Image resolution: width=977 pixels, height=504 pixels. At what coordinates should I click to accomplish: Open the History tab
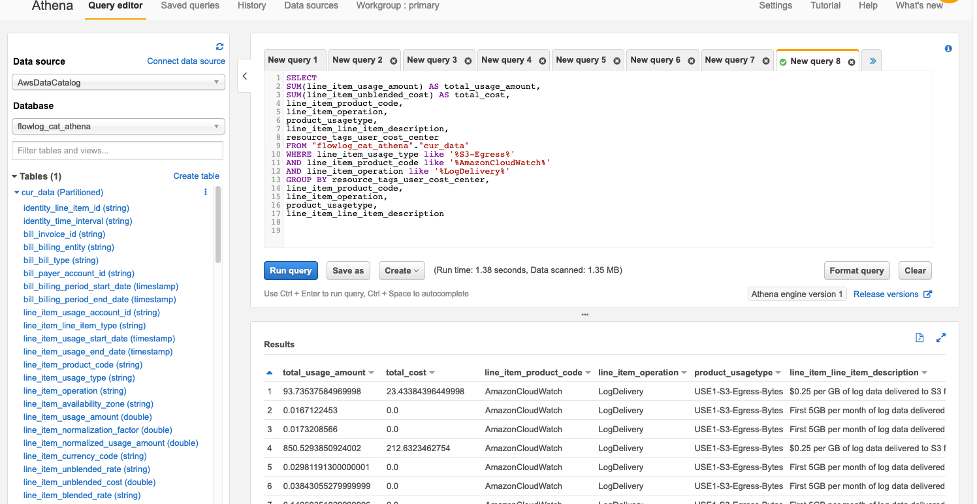(252, 6)
